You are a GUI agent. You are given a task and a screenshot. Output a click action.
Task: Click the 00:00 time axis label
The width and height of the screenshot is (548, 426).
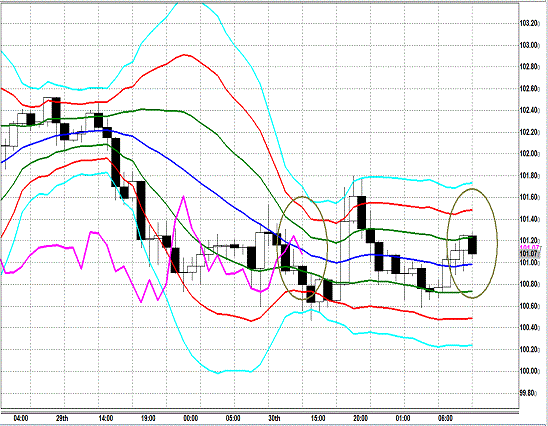click(190, 418)
